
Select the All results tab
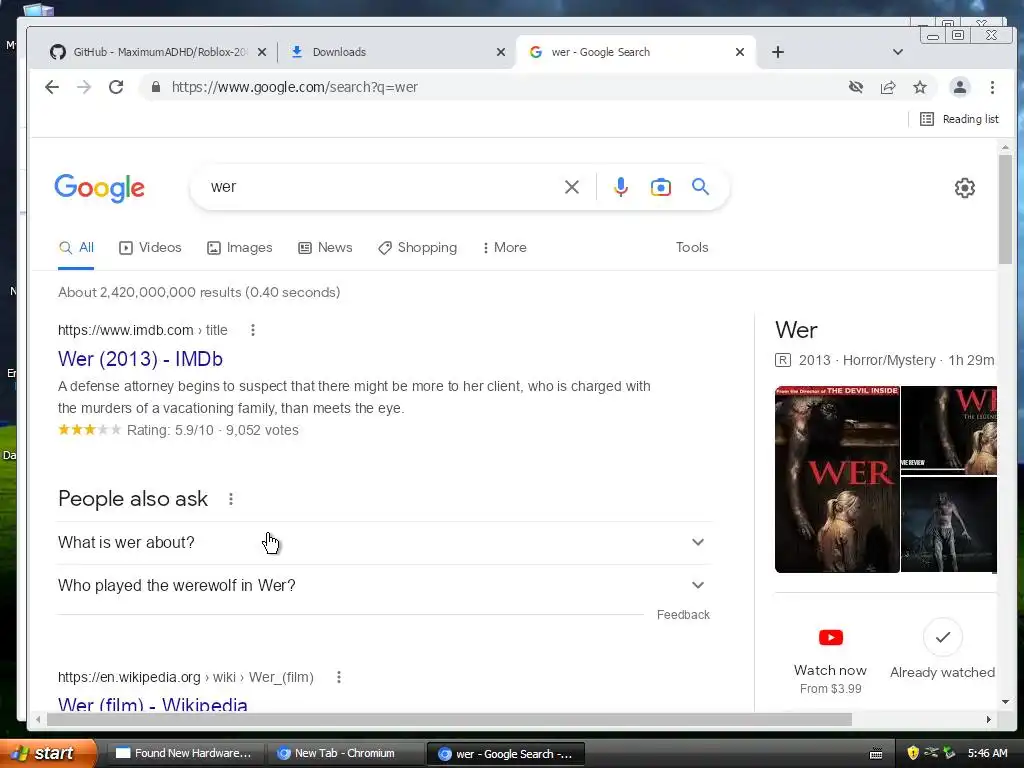(76, 248)
